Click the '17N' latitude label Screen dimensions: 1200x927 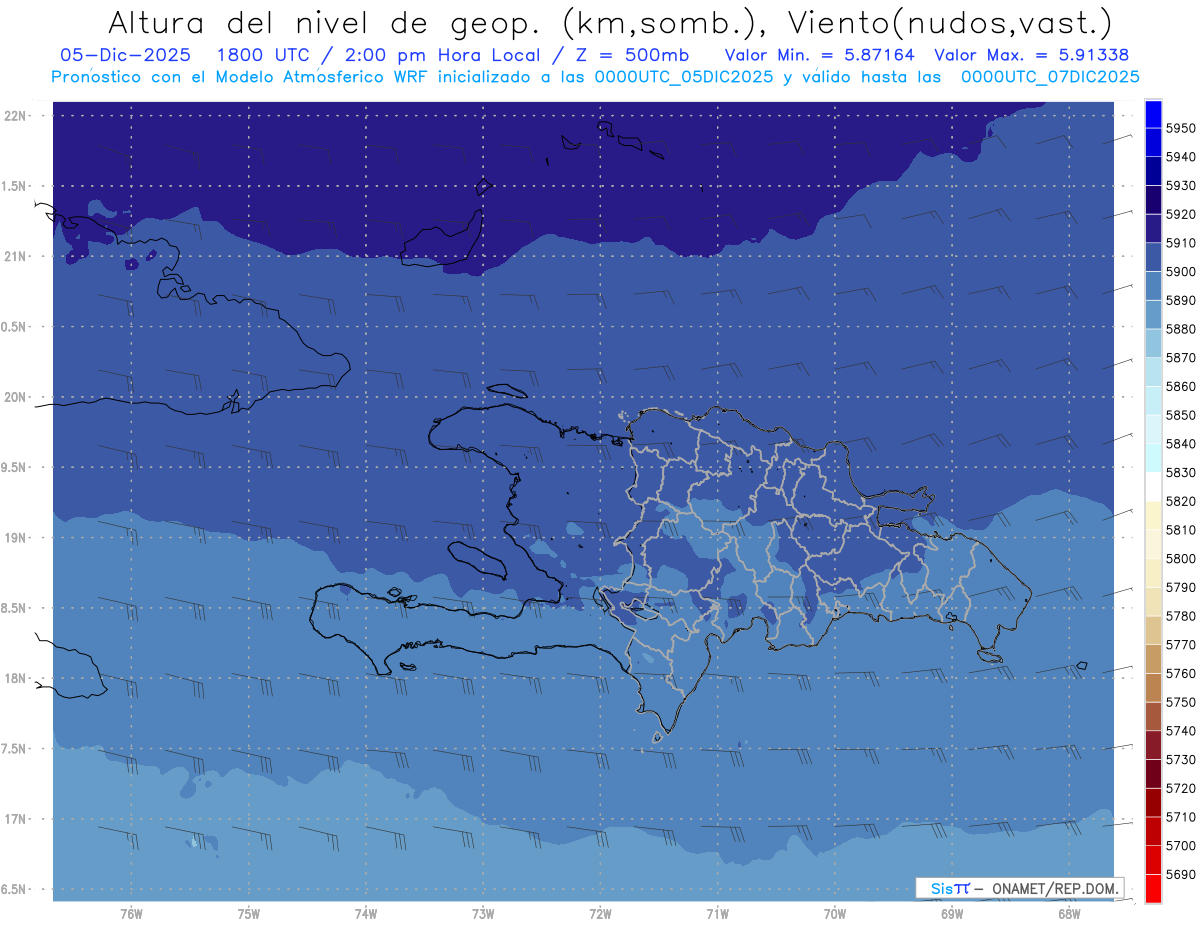pyautogui.click(x=17, y=820)
